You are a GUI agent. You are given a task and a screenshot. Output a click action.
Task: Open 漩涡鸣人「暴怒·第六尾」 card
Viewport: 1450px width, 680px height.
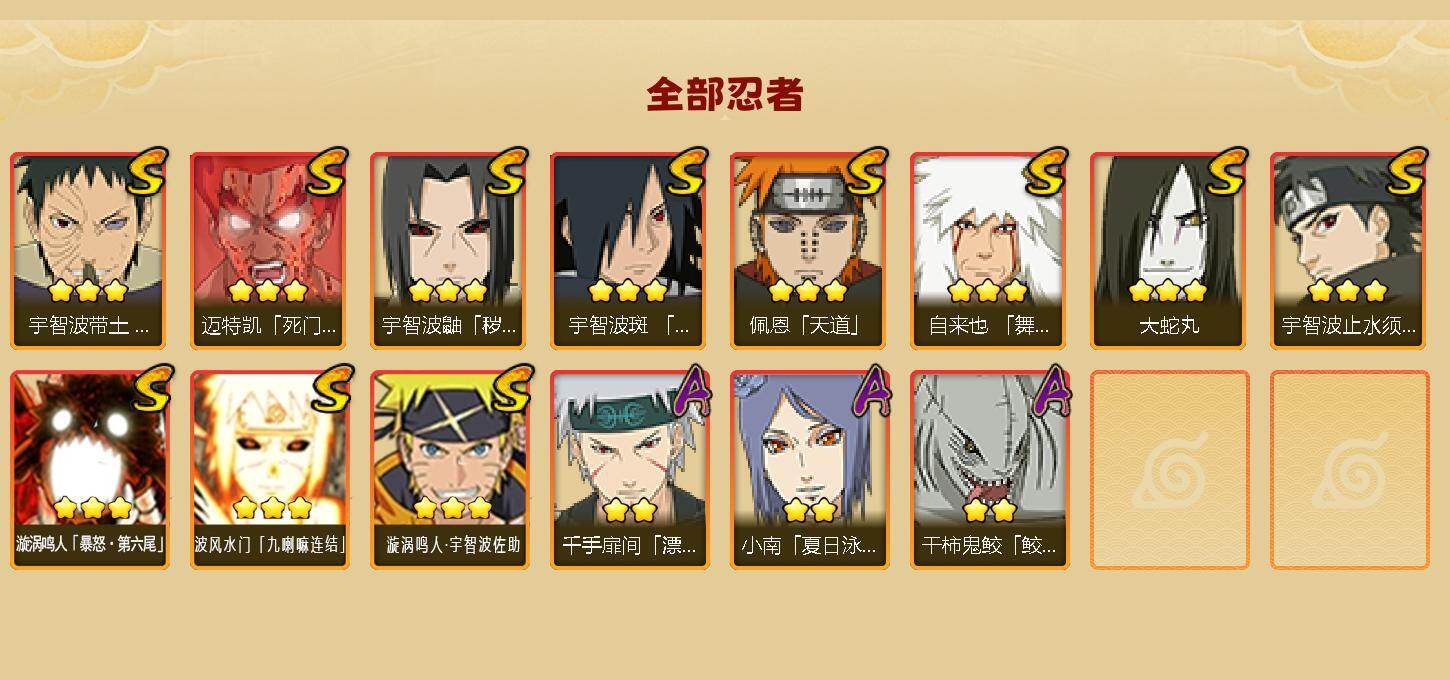click(90, 470)
